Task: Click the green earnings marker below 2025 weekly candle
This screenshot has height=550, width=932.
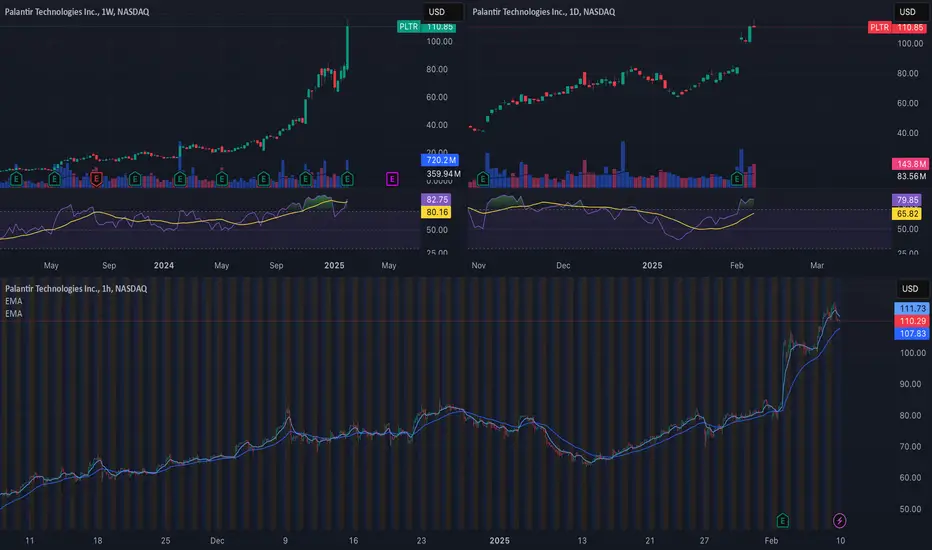Action: pyautogui.click(x=347, y=178)
